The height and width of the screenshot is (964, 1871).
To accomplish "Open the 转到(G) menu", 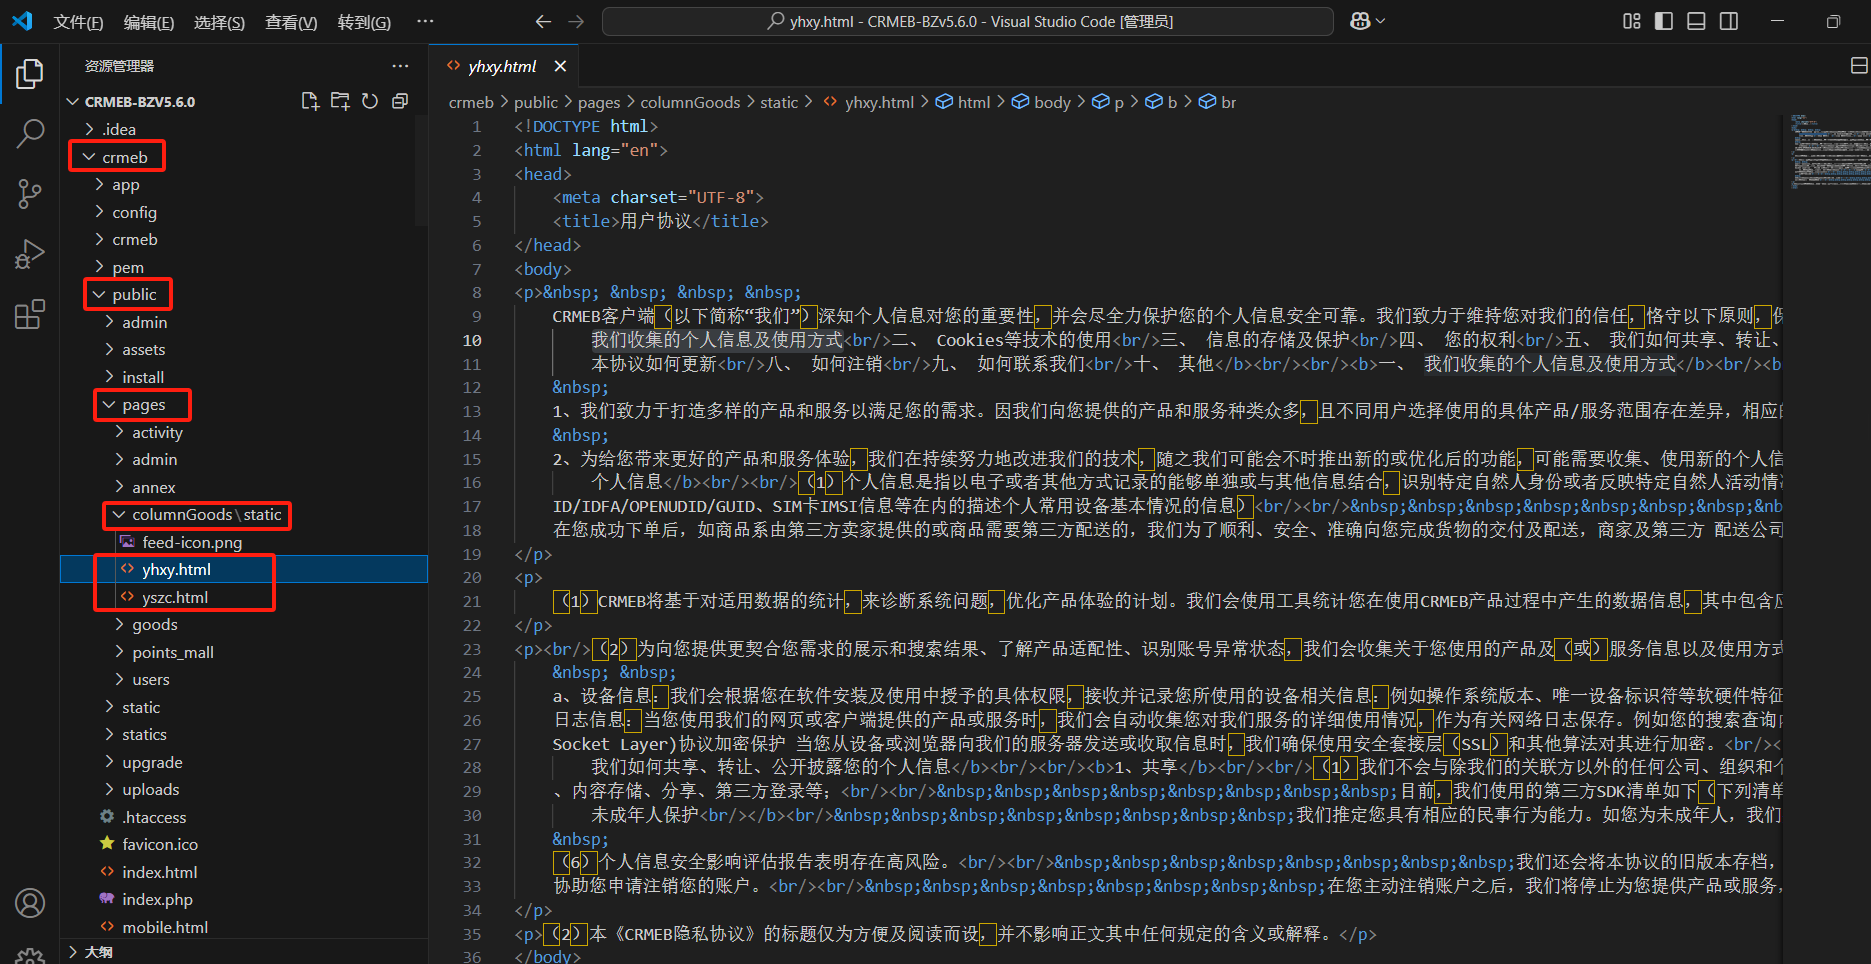I will tap(364, 22).
